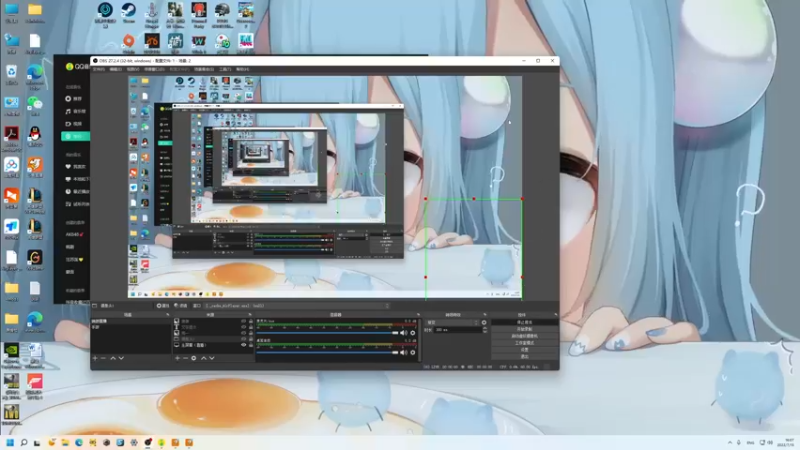Open taskbar Search
Image resolution: width=800 pixels, height=450 pixels.
tap(23, 442)
